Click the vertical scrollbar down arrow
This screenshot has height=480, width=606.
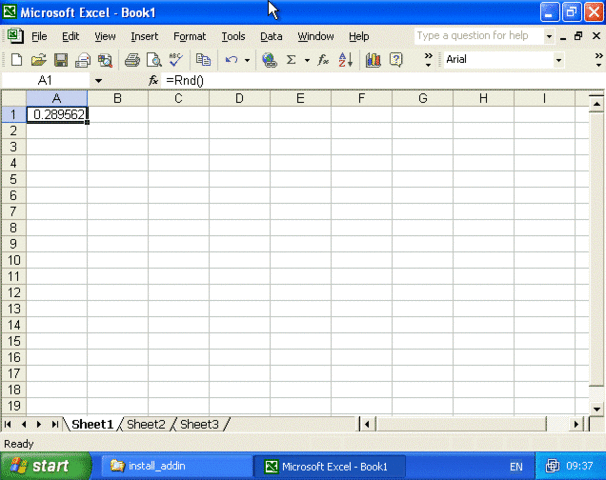click(x=596, y=409)
